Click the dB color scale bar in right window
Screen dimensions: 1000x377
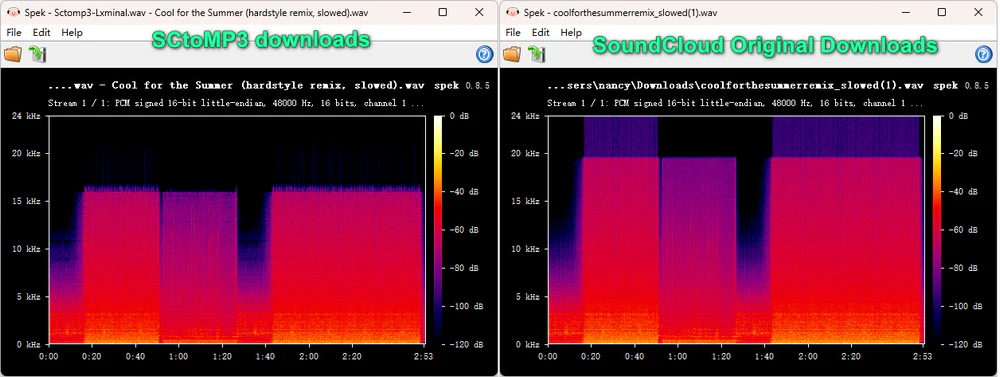[938, 230]
